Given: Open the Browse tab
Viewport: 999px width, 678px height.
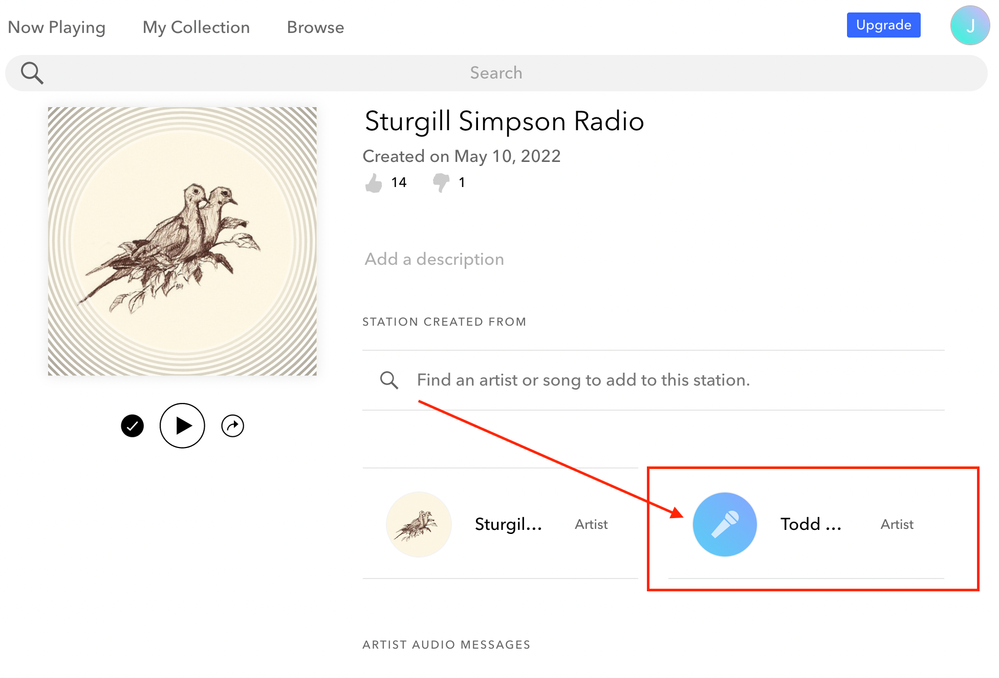Looking at the screenshot, I should click(x=315, y=28).
